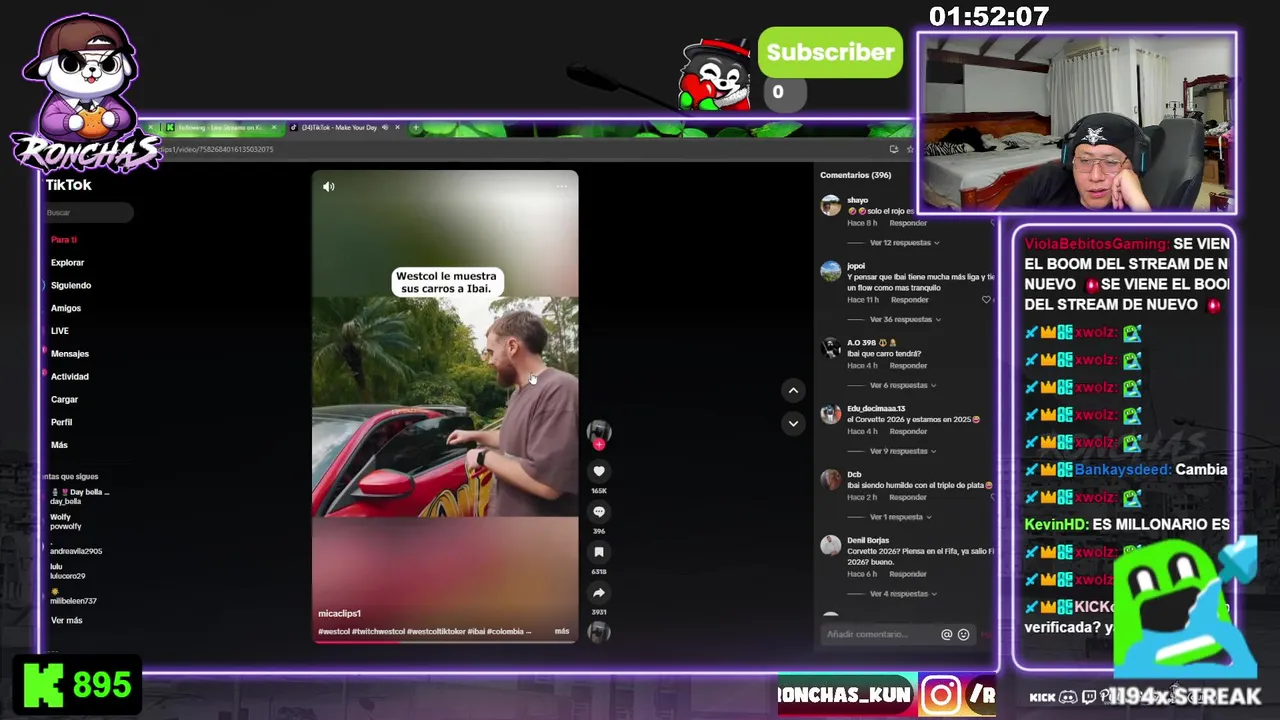Expand the video caption with 'más'
This screenshot has height=720, width=1280.
tap(562, 631)
